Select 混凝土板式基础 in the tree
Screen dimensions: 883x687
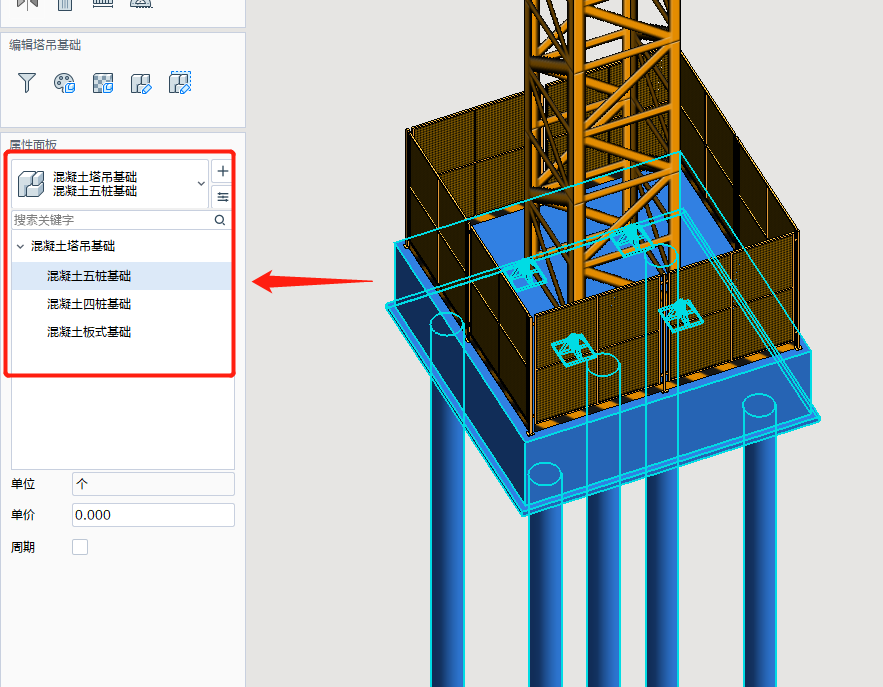122,332
